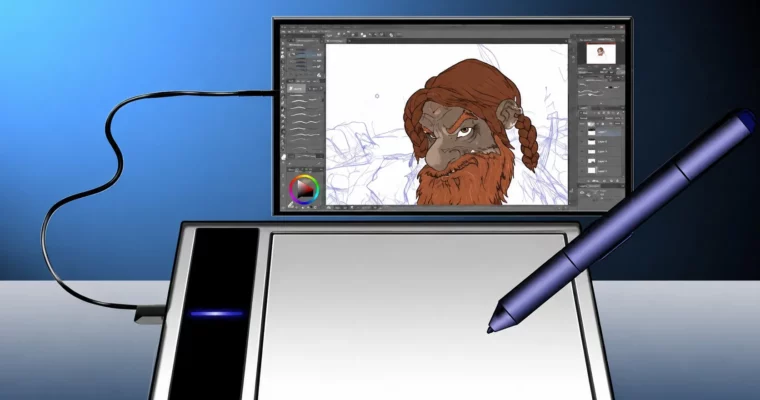Image resolution: width=760 pixels, height=400 pixels.
Task: Click the dwarf's eye on the canvas
Action: [x=464, y=130]
